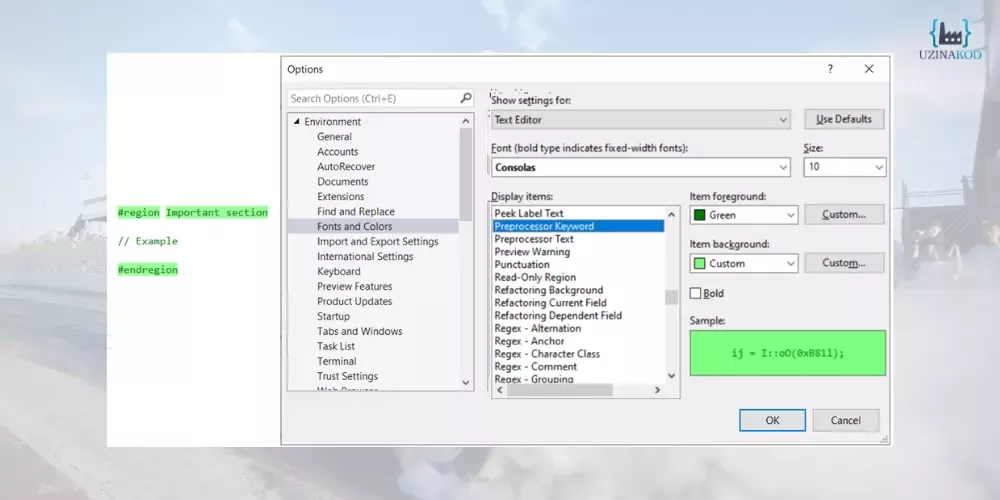Close the Options dialog

tap(869, 69)
